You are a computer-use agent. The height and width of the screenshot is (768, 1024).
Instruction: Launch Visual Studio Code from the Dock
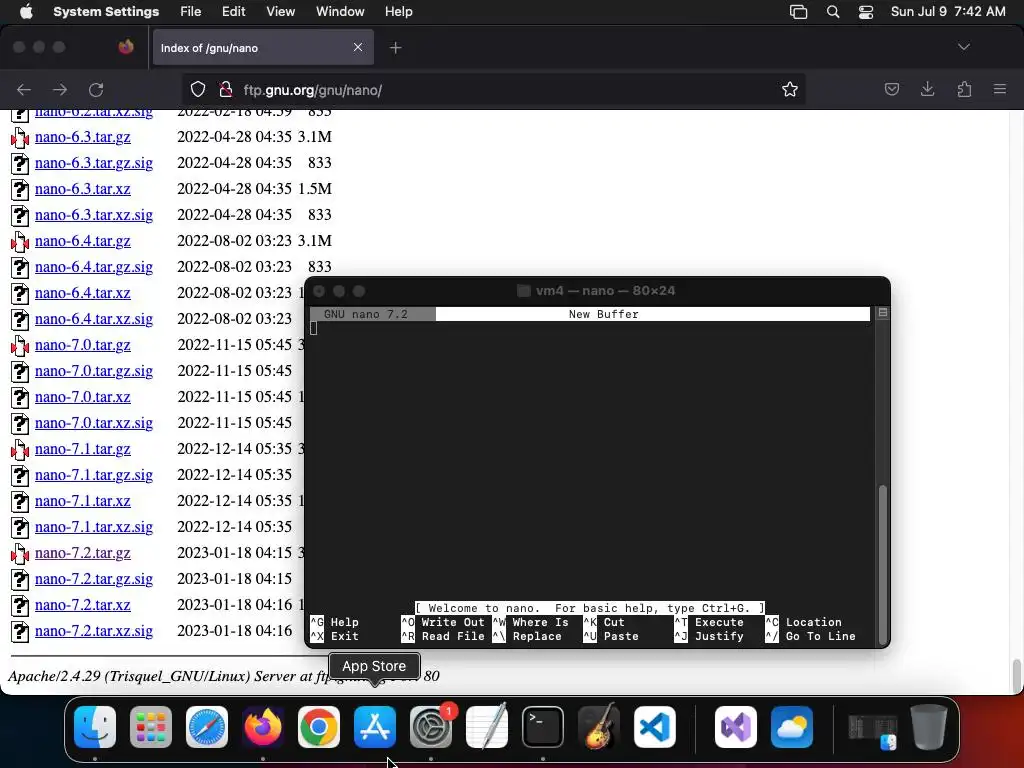655,727
